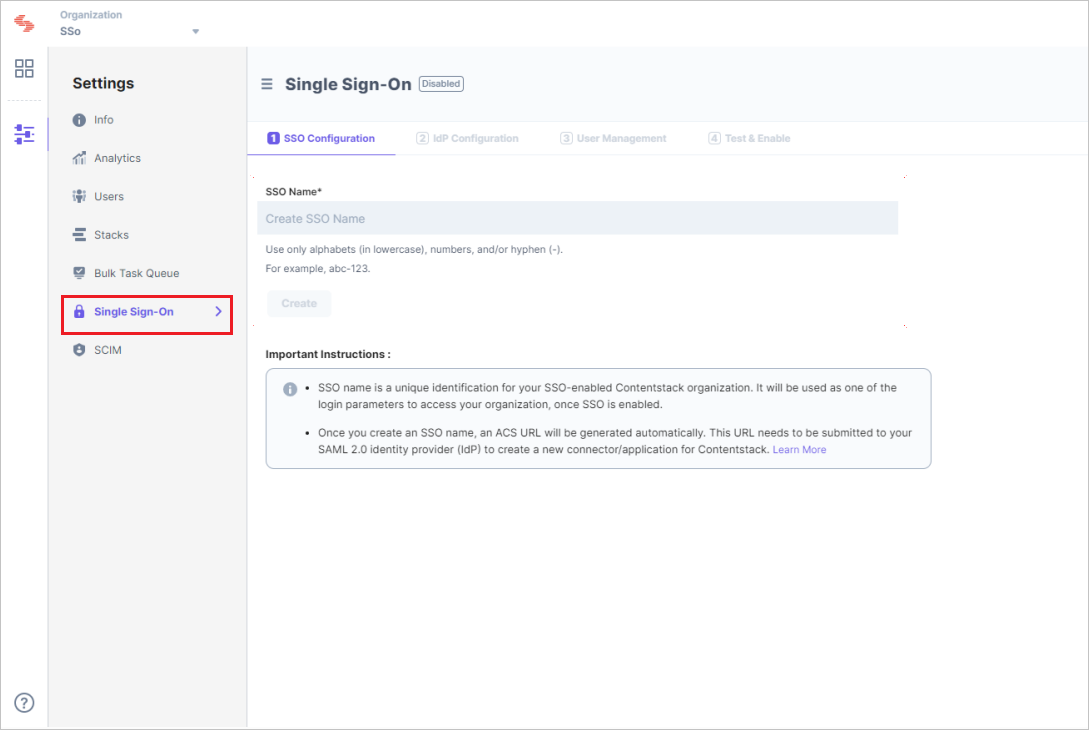Click the Contentstack logo icon
This screenshot has width=1089, height=730.
[23, 23]
